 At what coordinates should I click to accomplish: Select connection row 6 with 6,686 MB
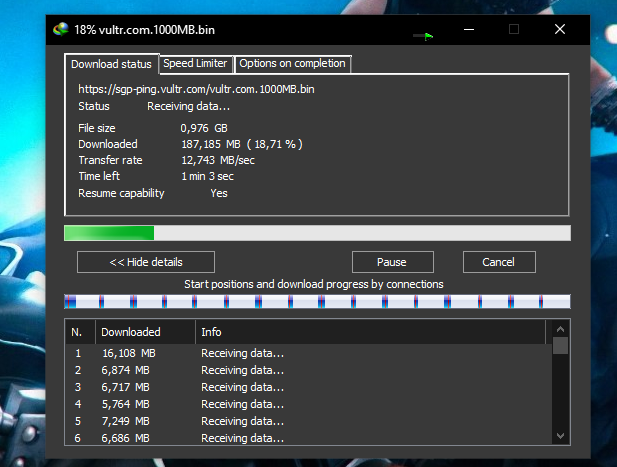[308, 437]
